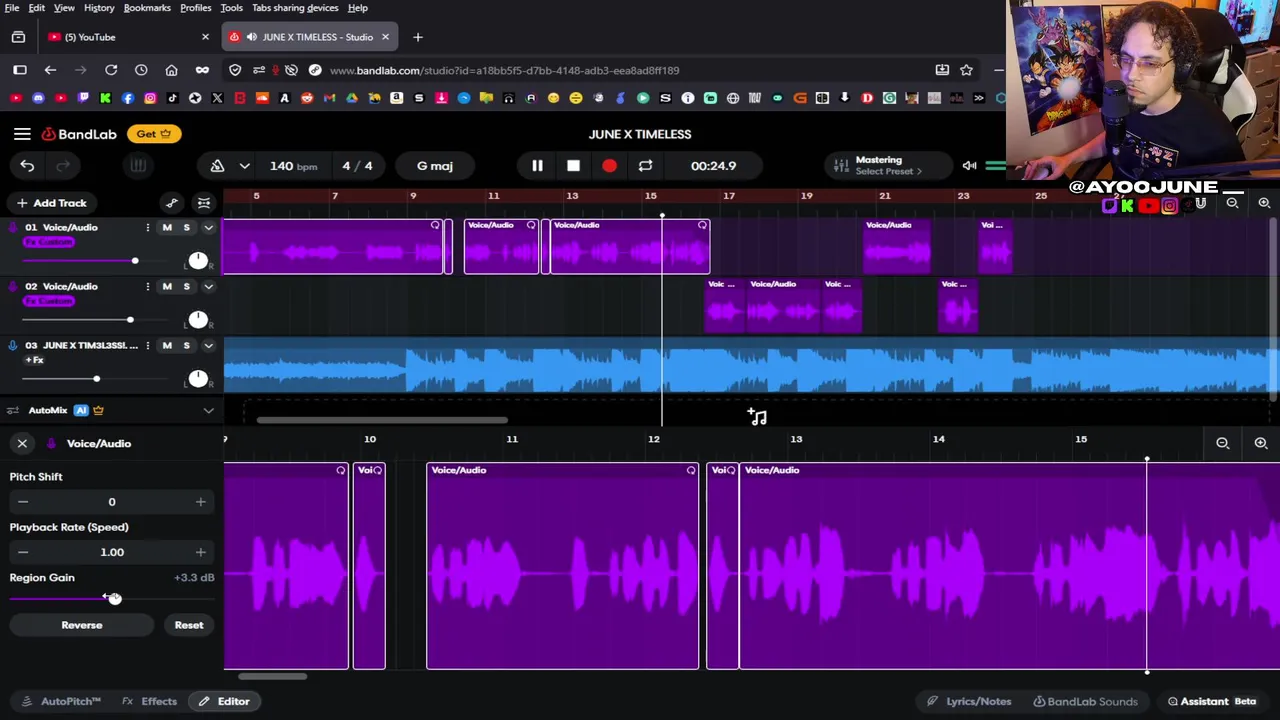Click the undo arrow in the studio toolbar
Image resolution: width=1280 pixels, height=720 pixels.
pyautogui.click(x=27, y=166)
